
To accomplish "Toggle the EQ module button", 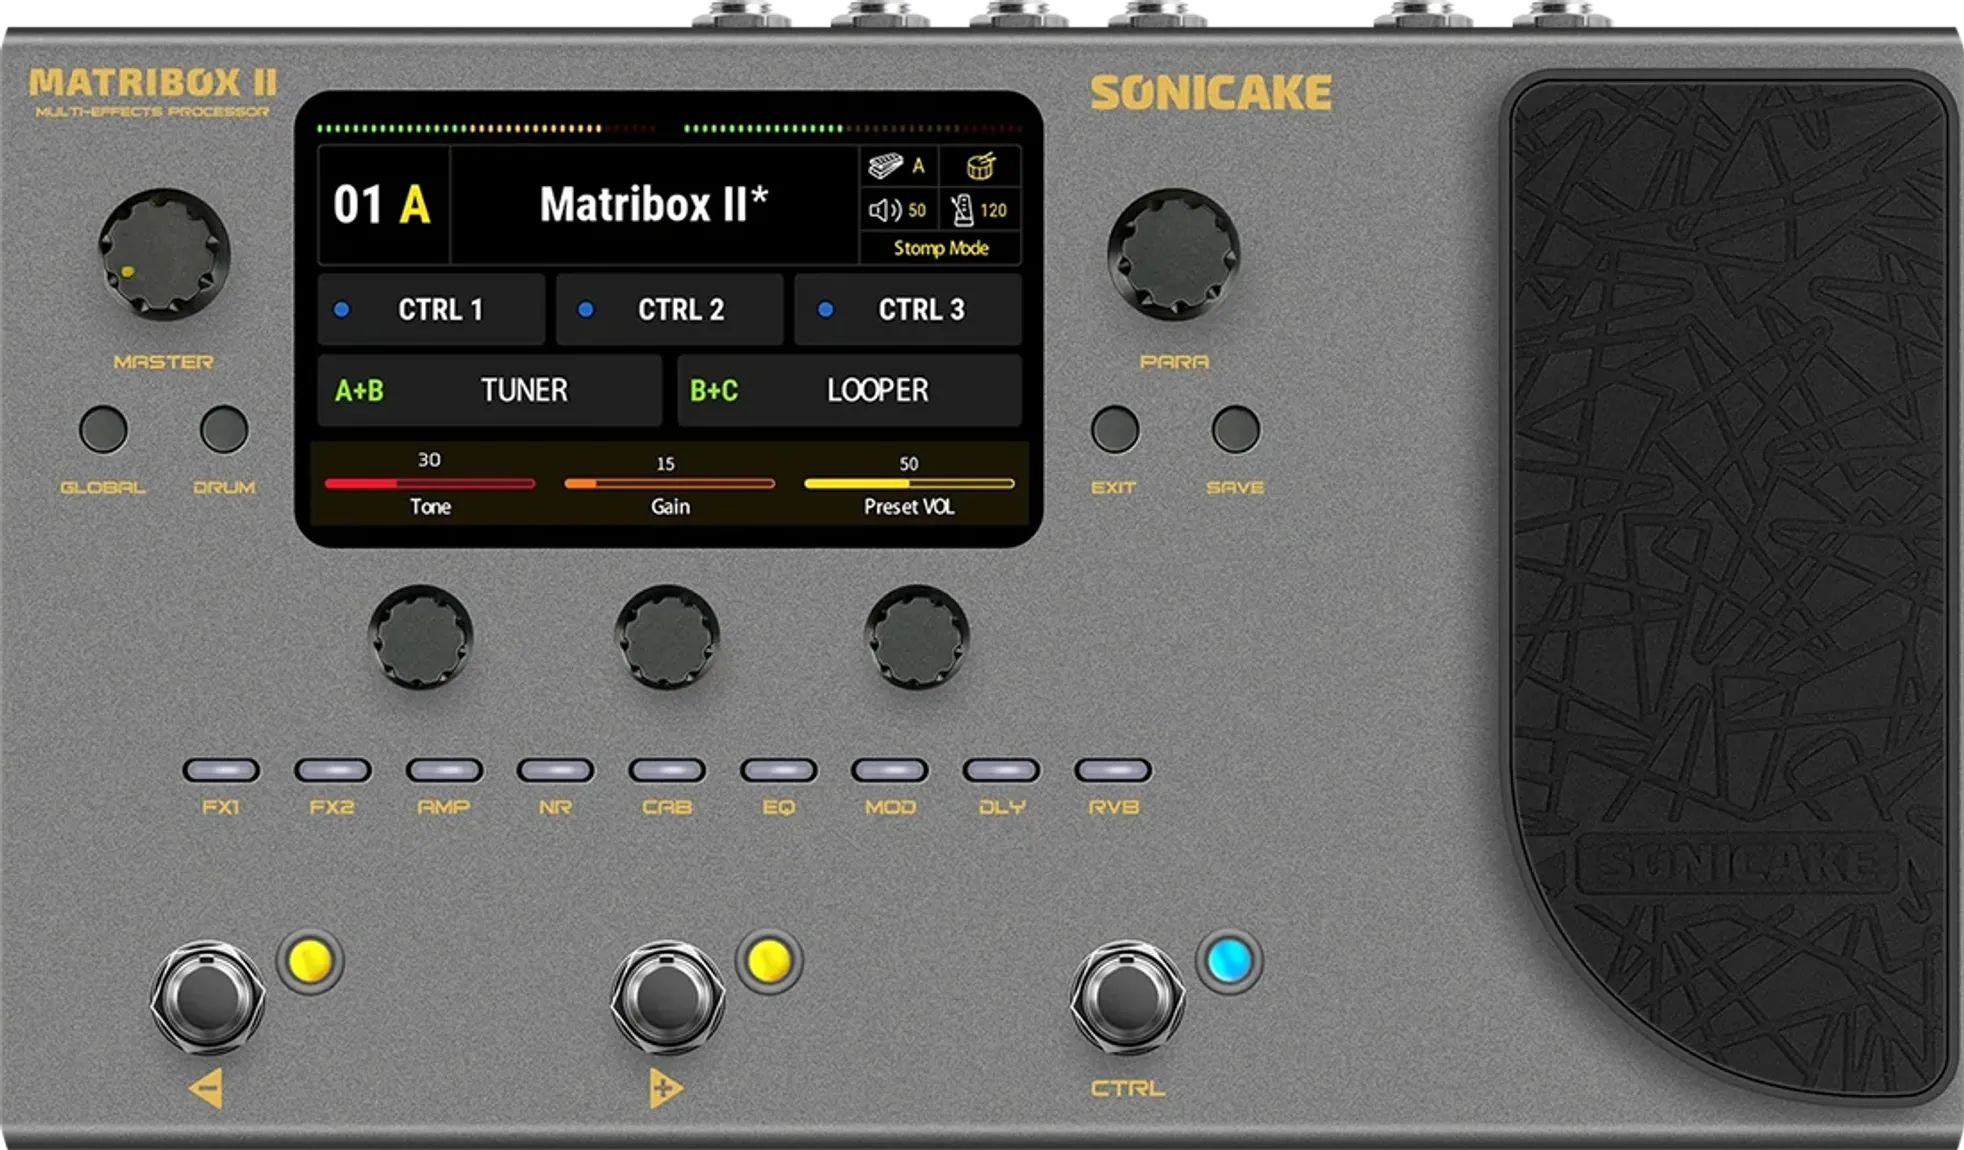I will click(x=779, y=770).
